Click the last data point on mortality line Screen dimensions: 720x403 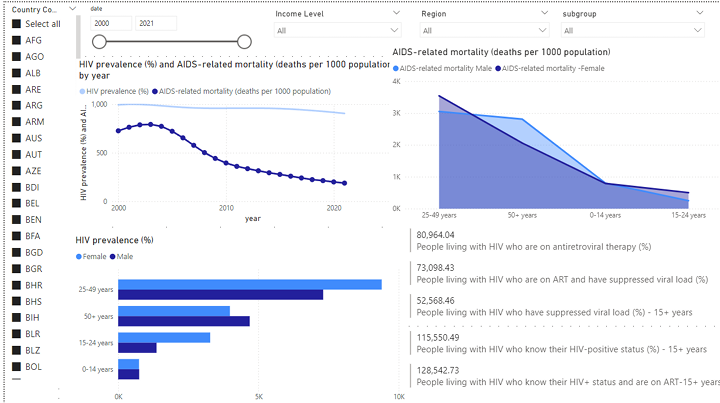point(344,183)
